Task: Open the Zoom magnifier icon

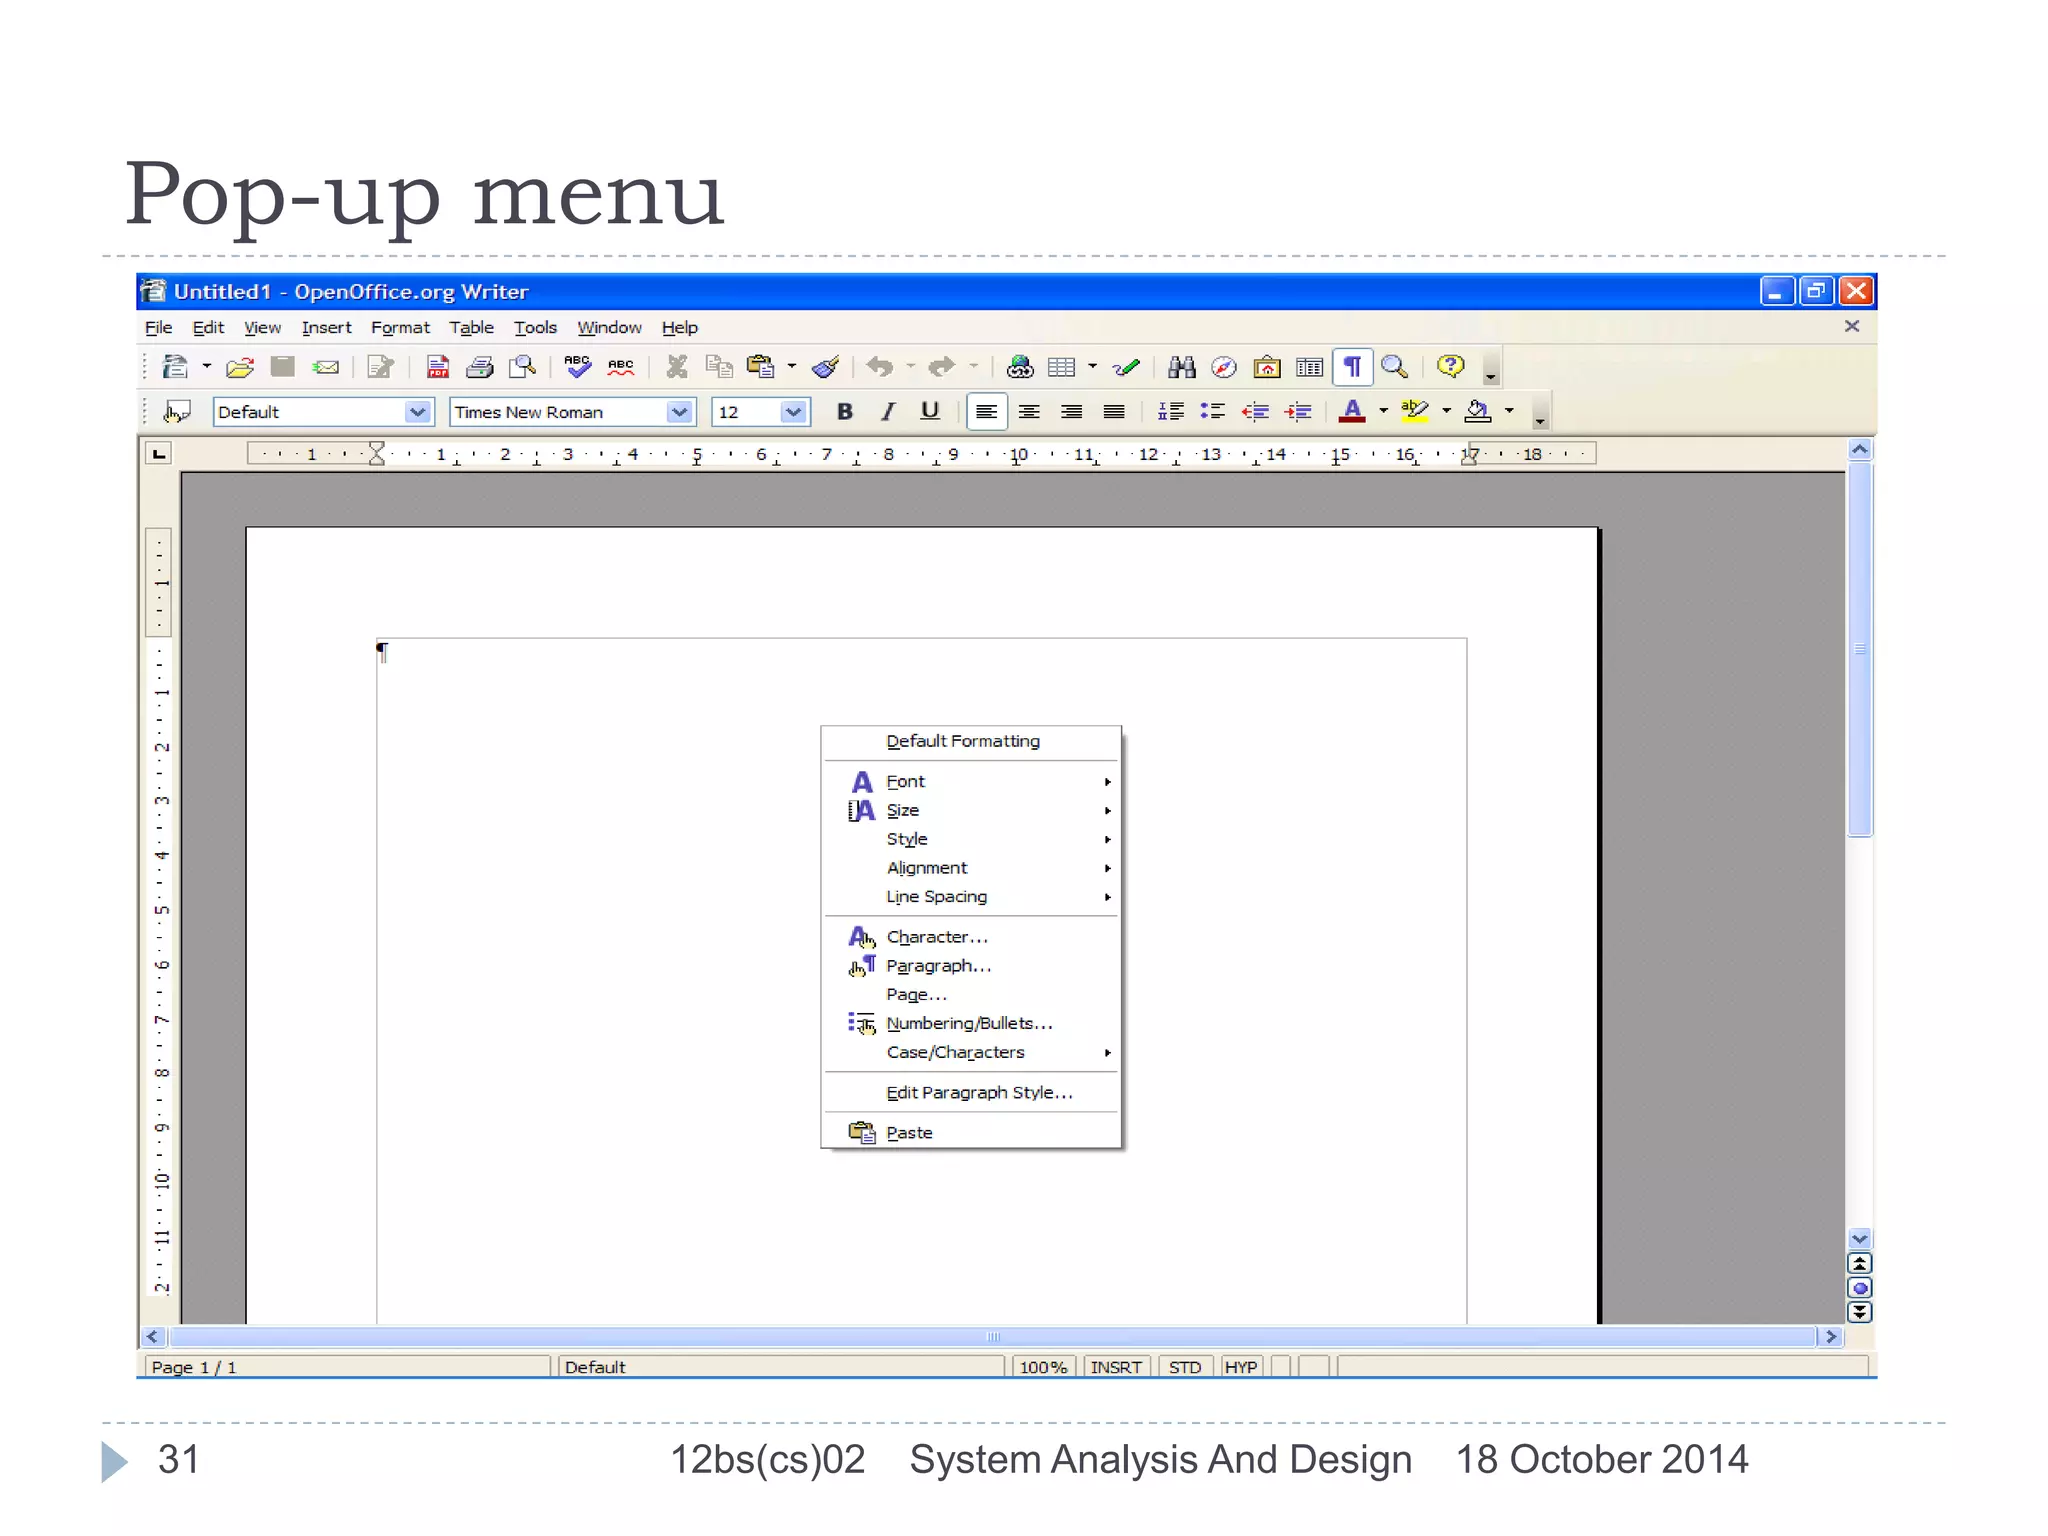Action: point(1395,367)
